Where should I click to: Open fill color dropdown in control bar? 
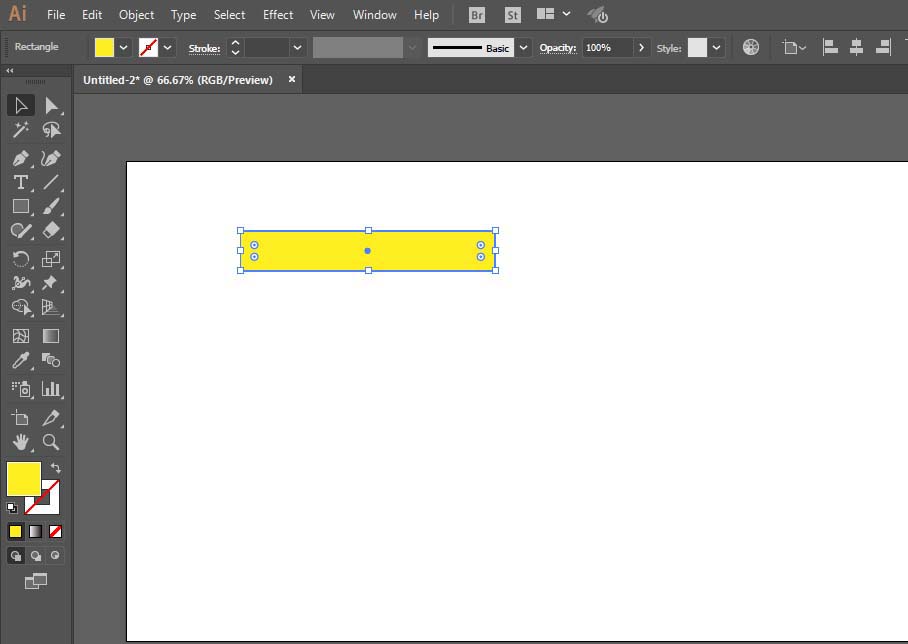pyautogui.click(x=123, y=47)
